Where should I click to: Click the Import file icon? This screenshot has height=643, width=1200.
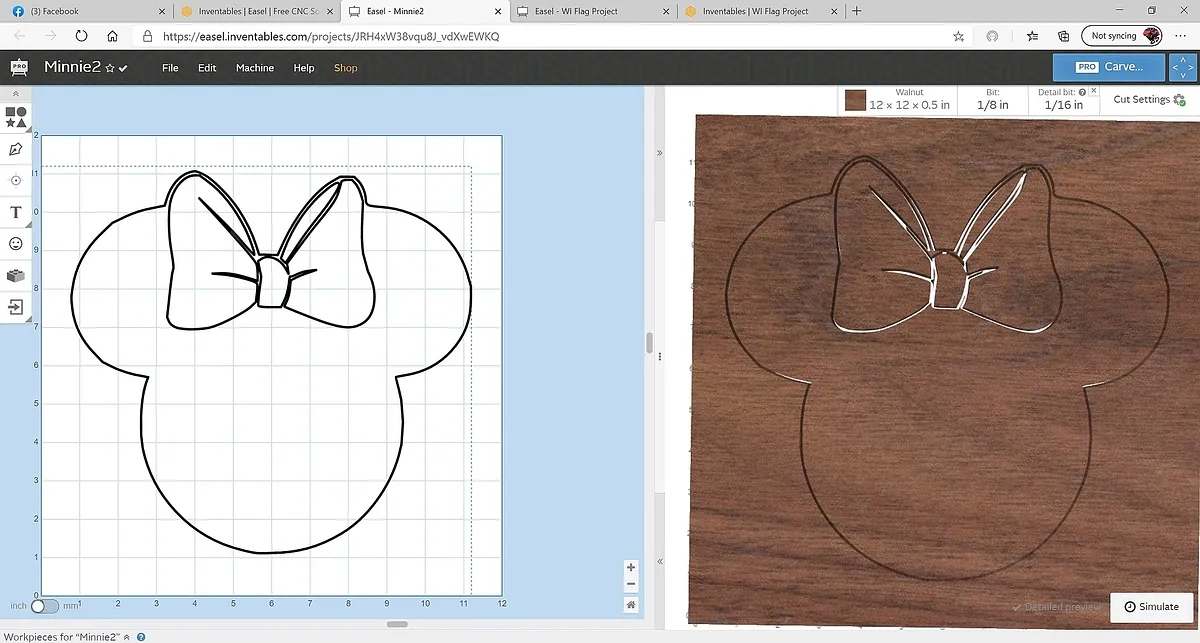click(16, 307)
